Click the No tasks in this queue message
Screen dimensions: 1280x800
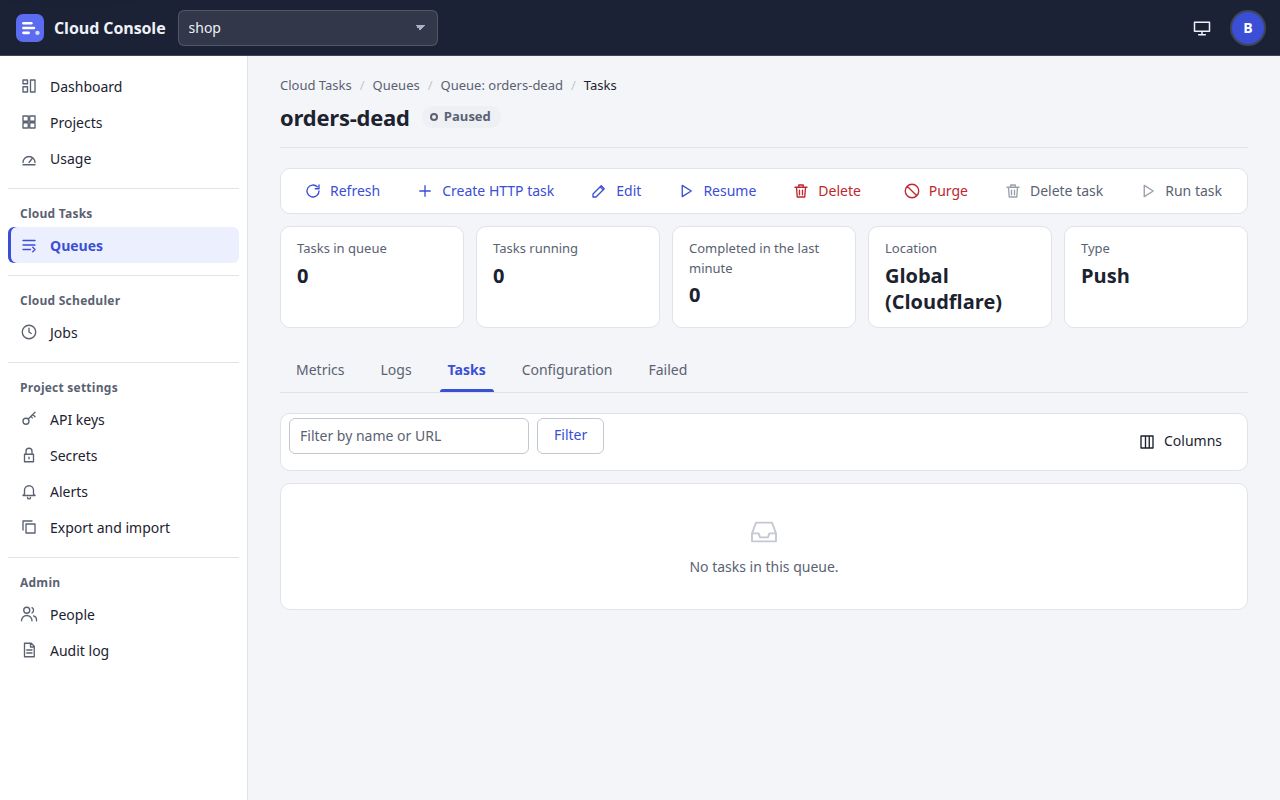764,567
